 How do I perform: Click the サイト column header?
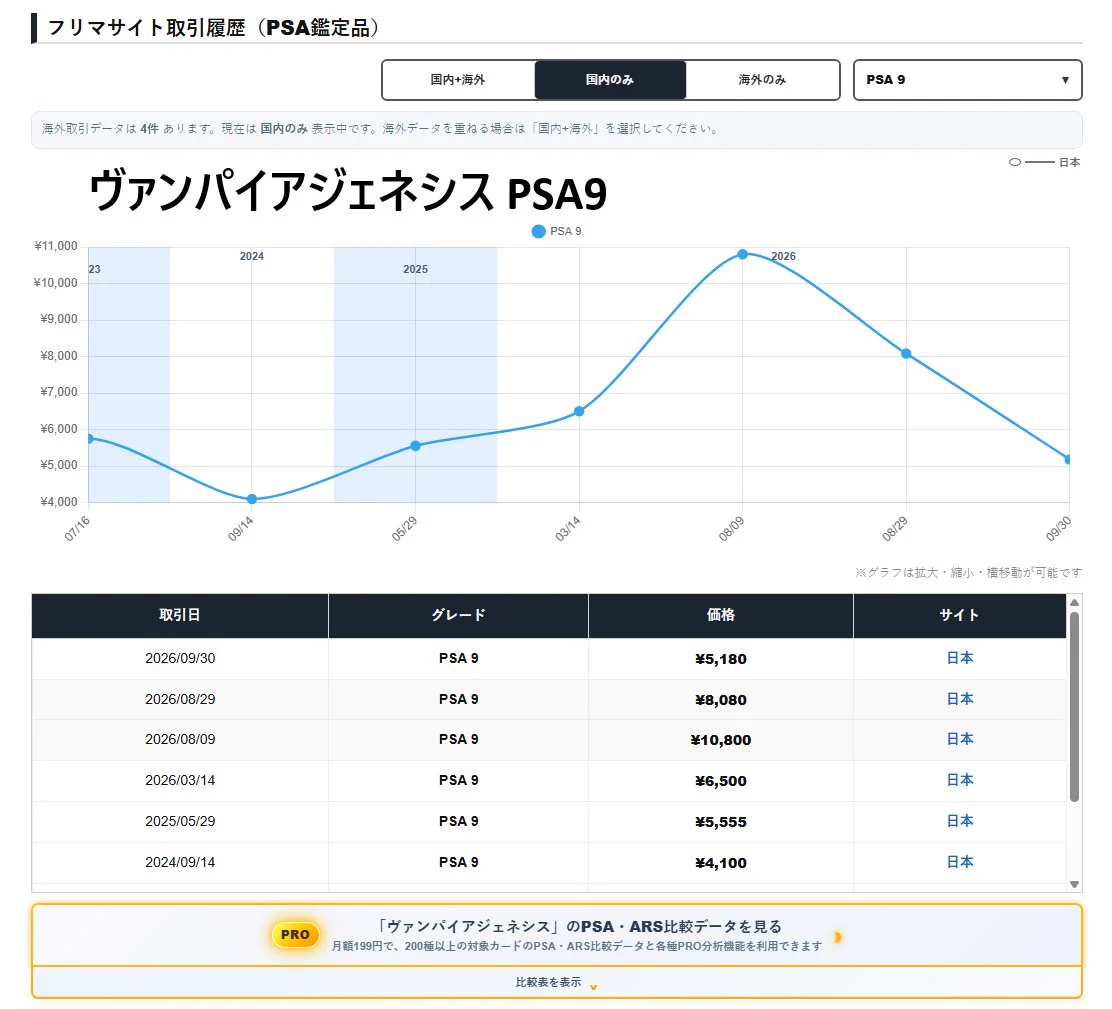[x=960, y=615]
